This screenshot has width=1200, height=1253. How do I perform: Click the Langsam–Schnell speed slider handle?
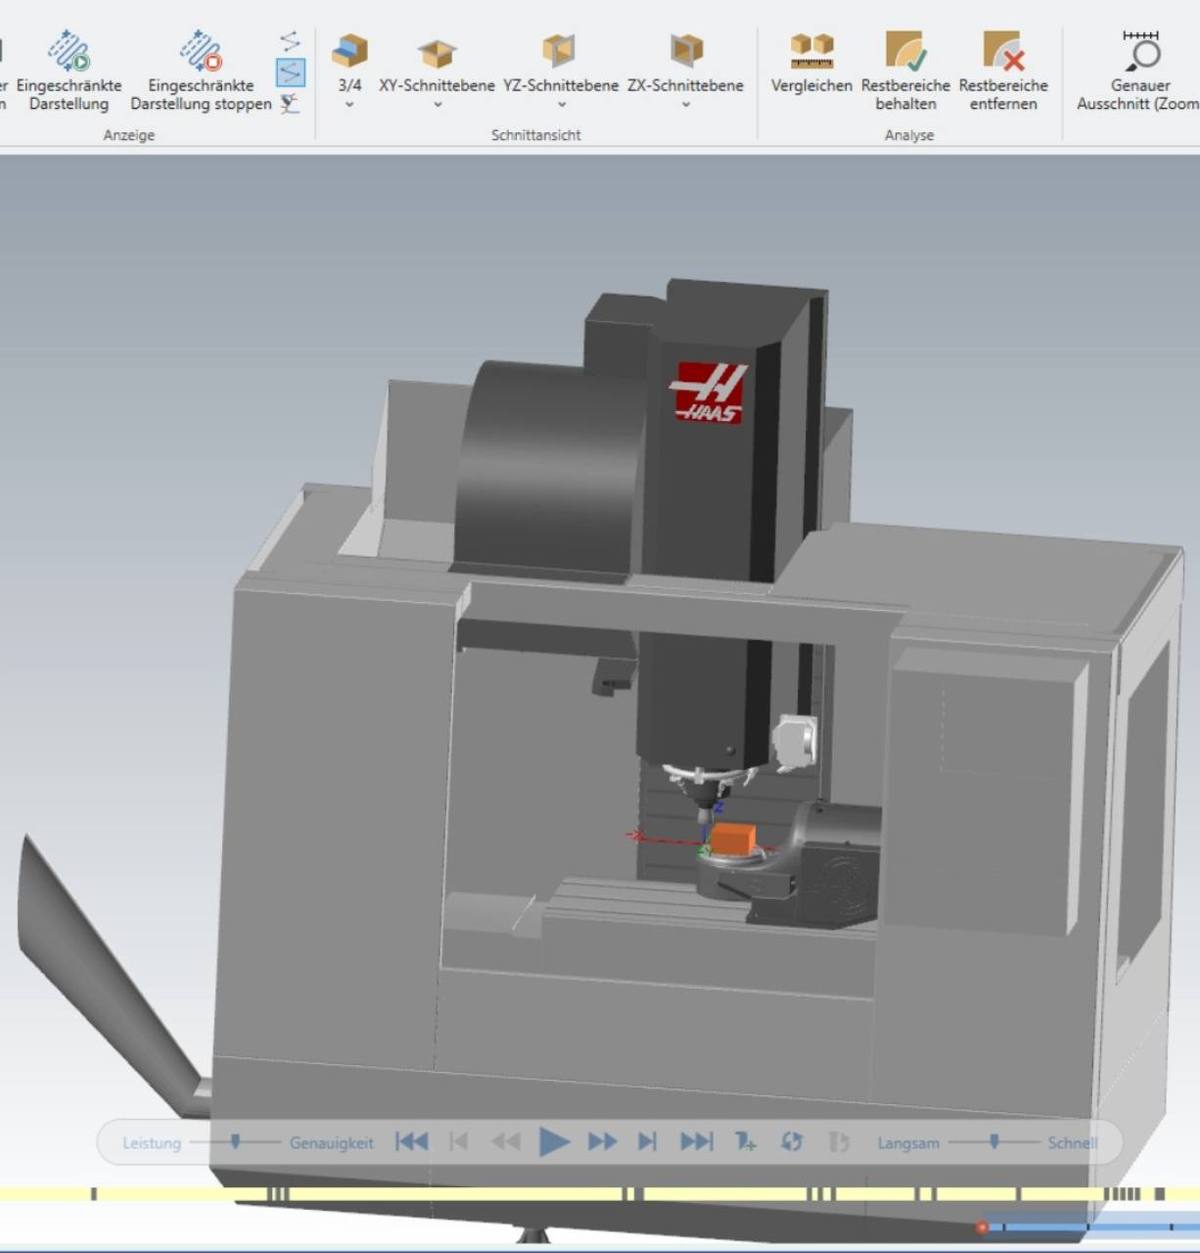(x=994, y=1141)
